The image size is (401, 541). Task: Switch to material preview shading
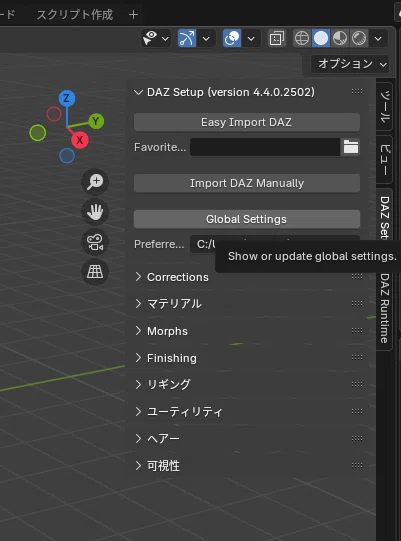coord(340,38)
